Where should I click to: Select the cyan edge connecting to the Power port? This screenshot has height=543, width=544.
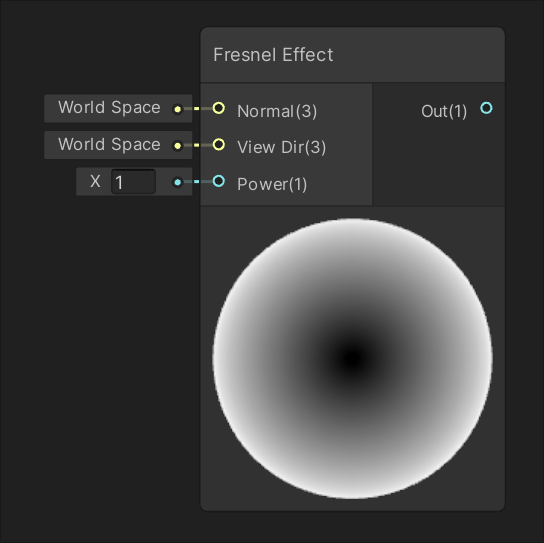point(198,181)
